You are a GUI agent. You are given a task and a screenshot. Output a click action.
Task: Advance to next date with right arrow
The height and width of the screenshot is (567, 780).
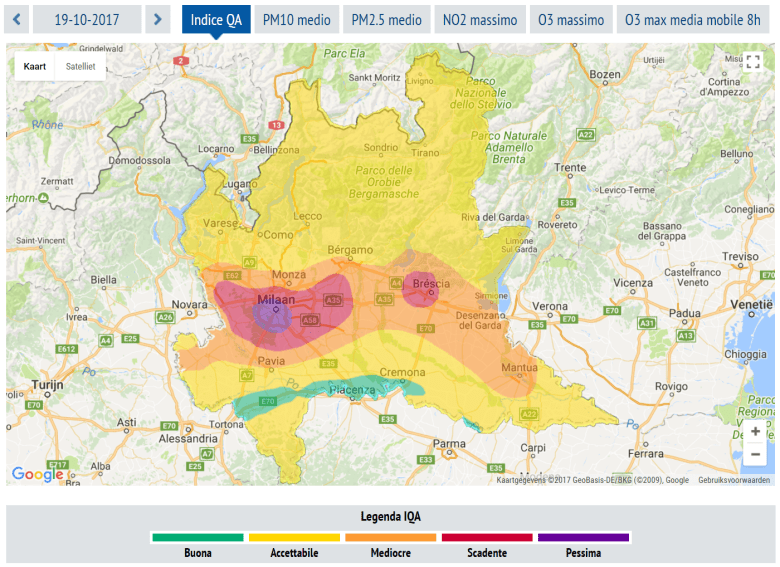click(x=157, y=20)
